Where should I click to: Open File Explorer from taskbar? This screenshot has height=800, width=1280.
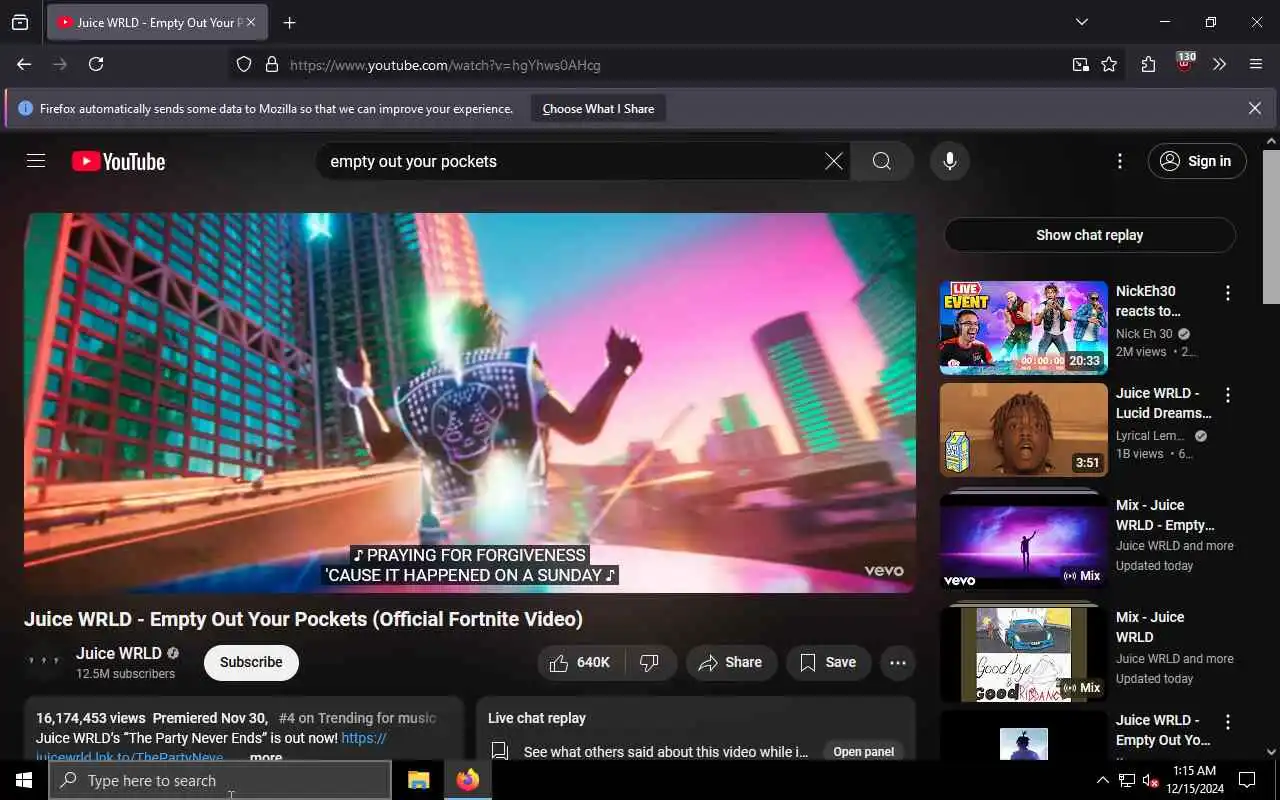[418, 780]
